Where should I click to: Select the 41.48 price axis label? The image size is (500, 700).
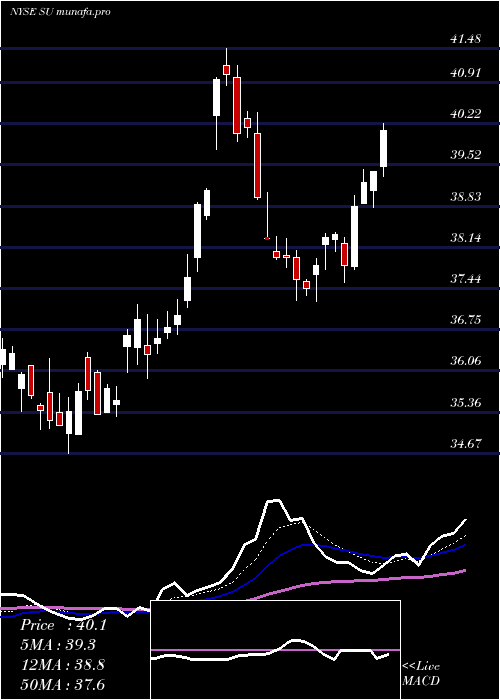point(465,39)
